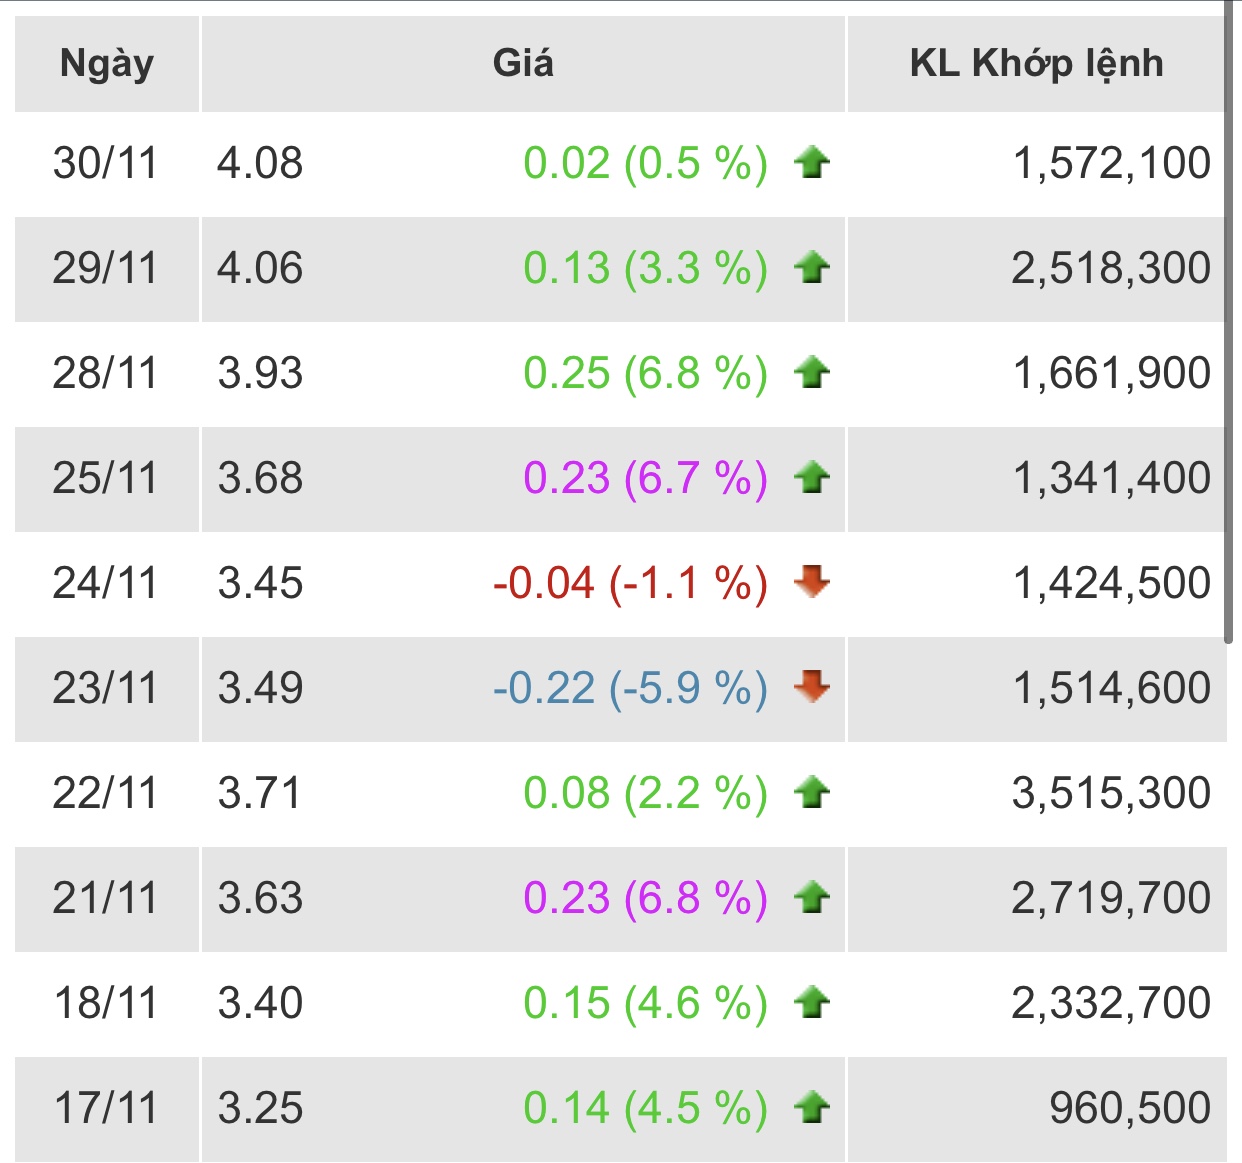The height and width of the screenshot is (1163, 1242).
Task: Click the Ngày column header
Action: (x=107, y=64)
